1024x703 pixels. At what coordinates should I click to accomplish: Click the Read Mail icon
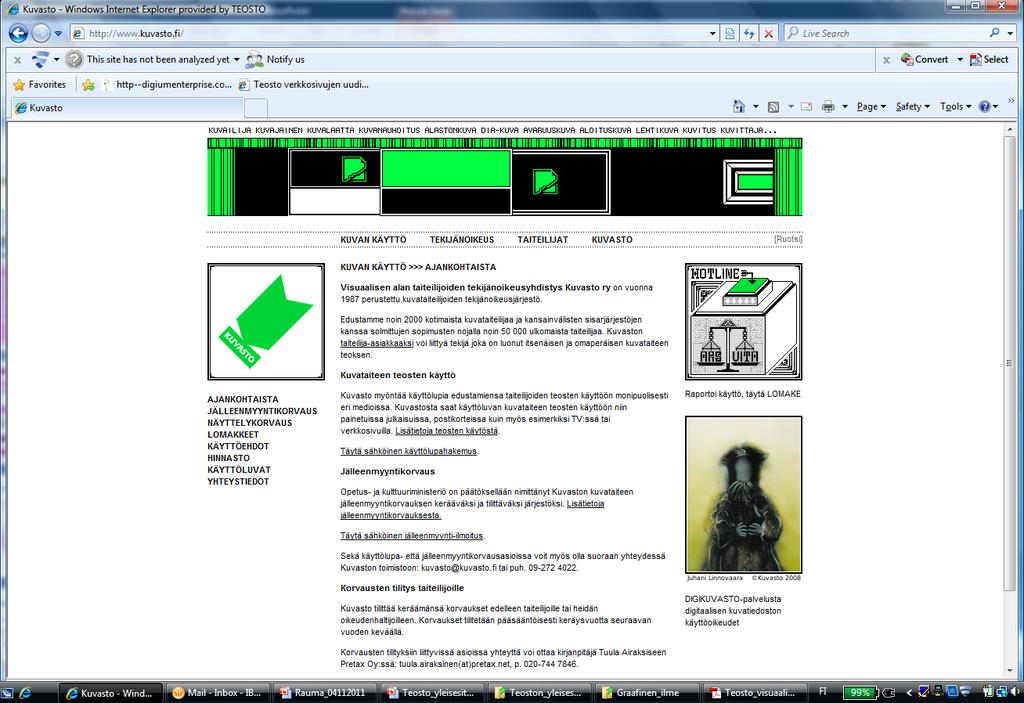[807, 106]
